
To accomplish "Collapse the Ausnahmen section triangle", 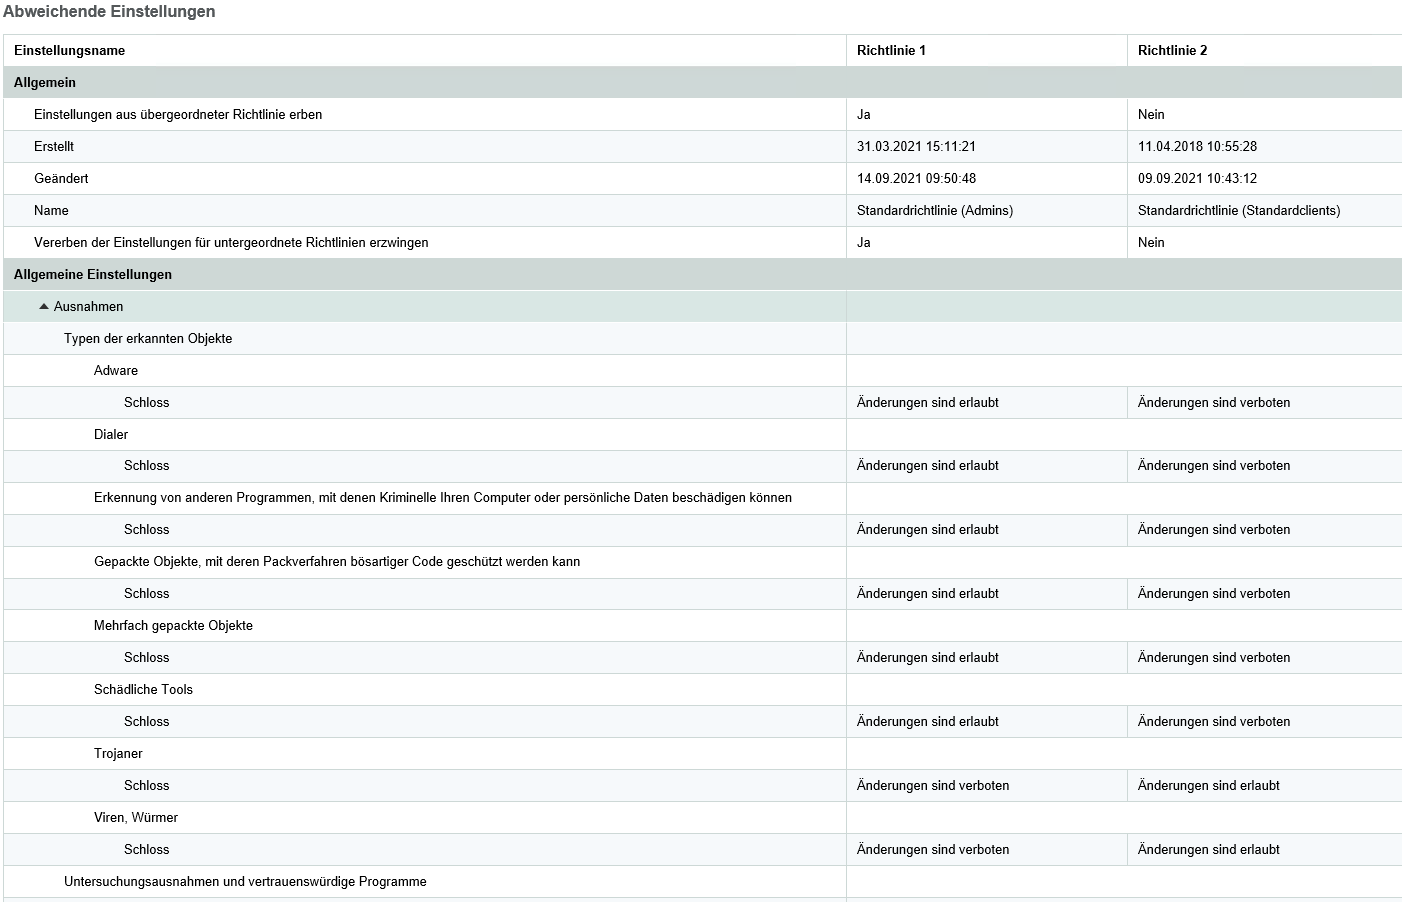I will (x=43, y=307).
